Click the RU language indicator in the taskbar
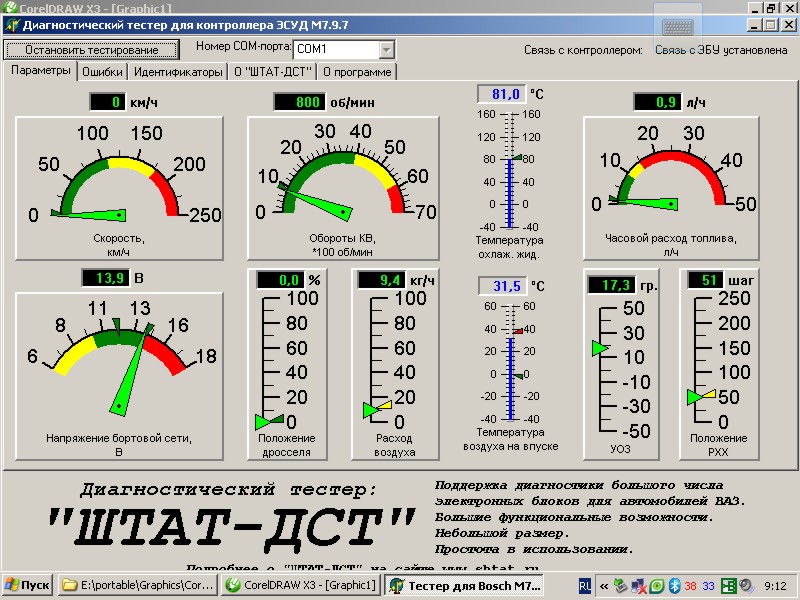Image resolution: width=800 pixels, height=600 pixels. tap(585, 585)
